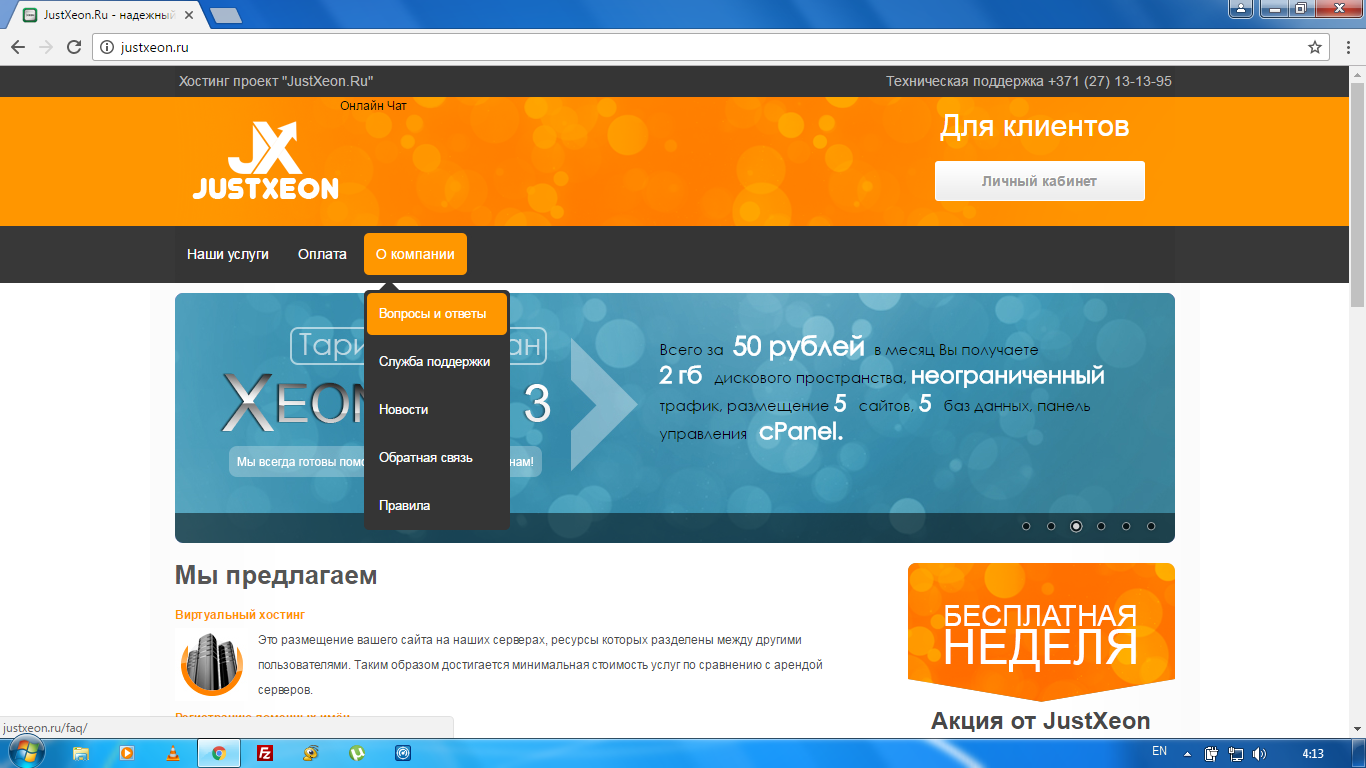The height and width of the screenshot is (768, 1366).
Task: Click the page vertical scrollbar thumb
Action: click(1357, 195)
